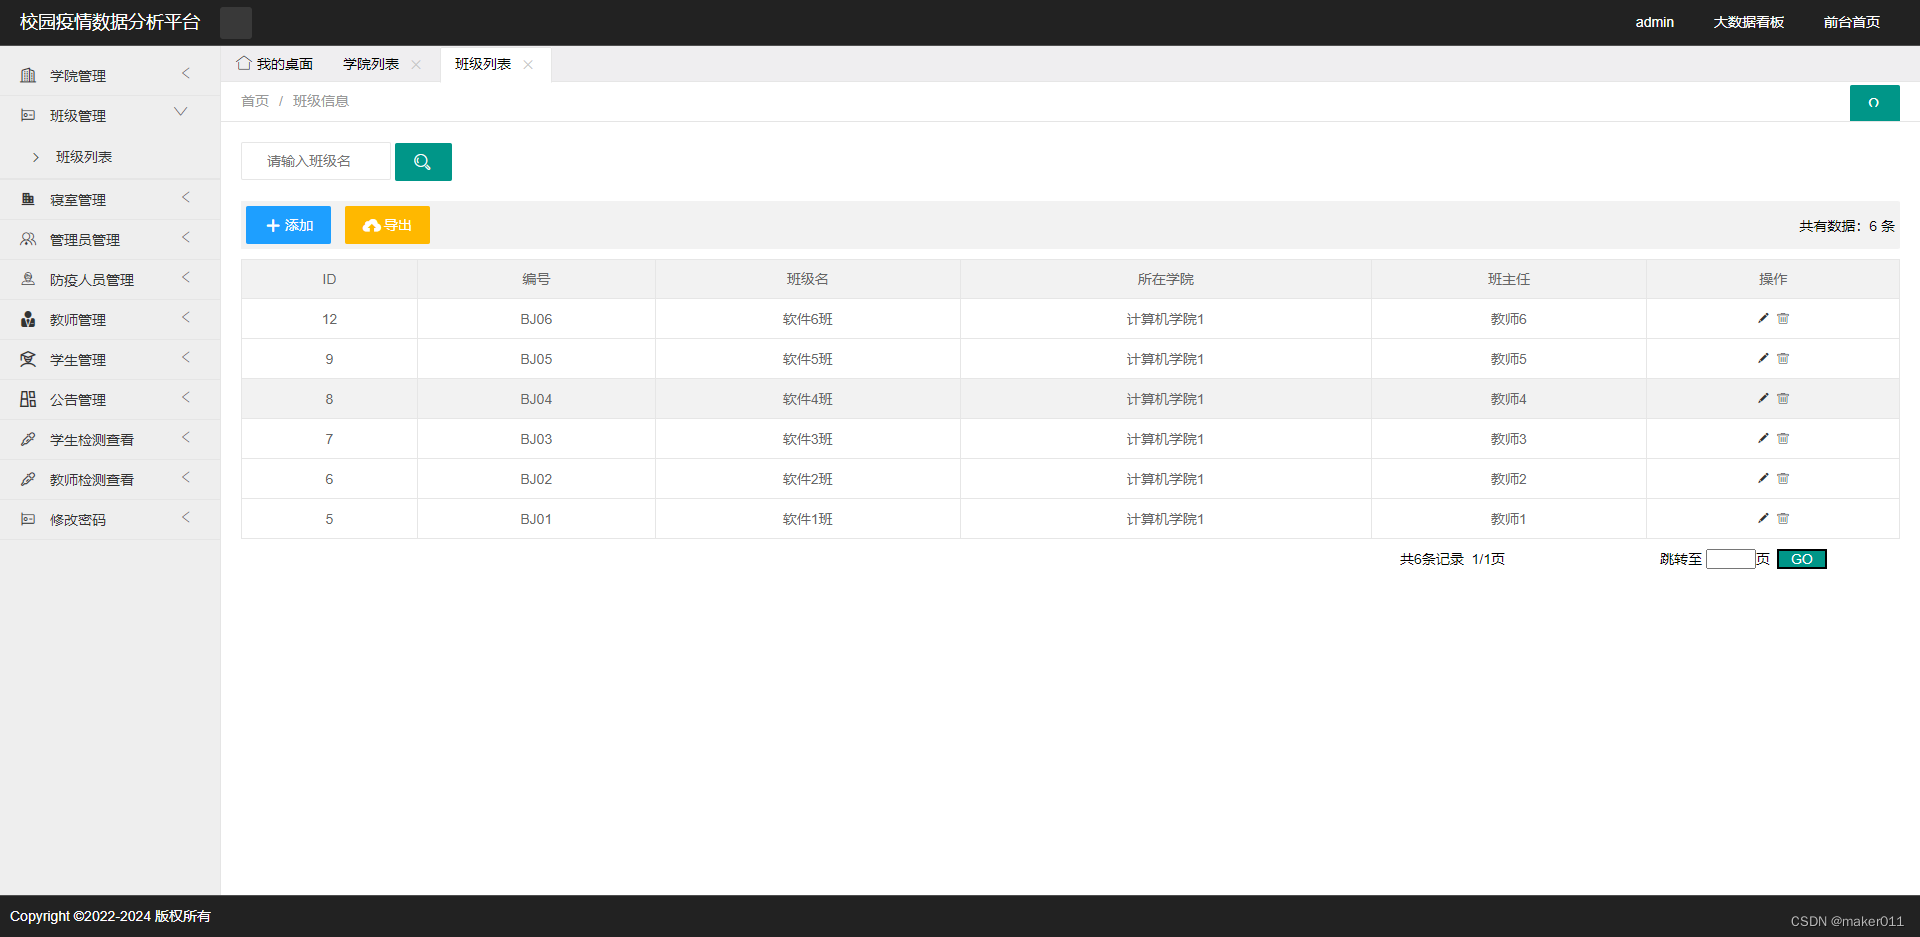Switch to the 我的桌面 tab
This screenshot has width=1920, height=937.
click(x=275, y=64)
